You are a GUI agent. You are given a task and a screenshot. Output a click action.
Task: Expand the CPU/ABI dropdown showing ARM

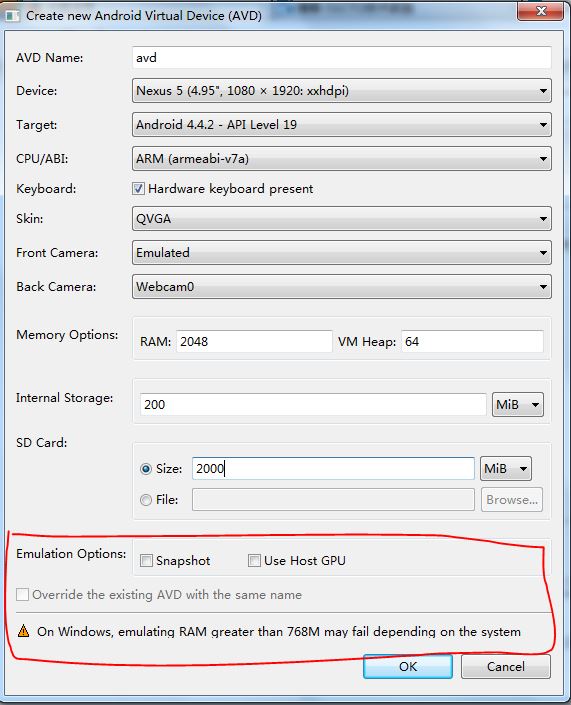[x=342, y=159]
